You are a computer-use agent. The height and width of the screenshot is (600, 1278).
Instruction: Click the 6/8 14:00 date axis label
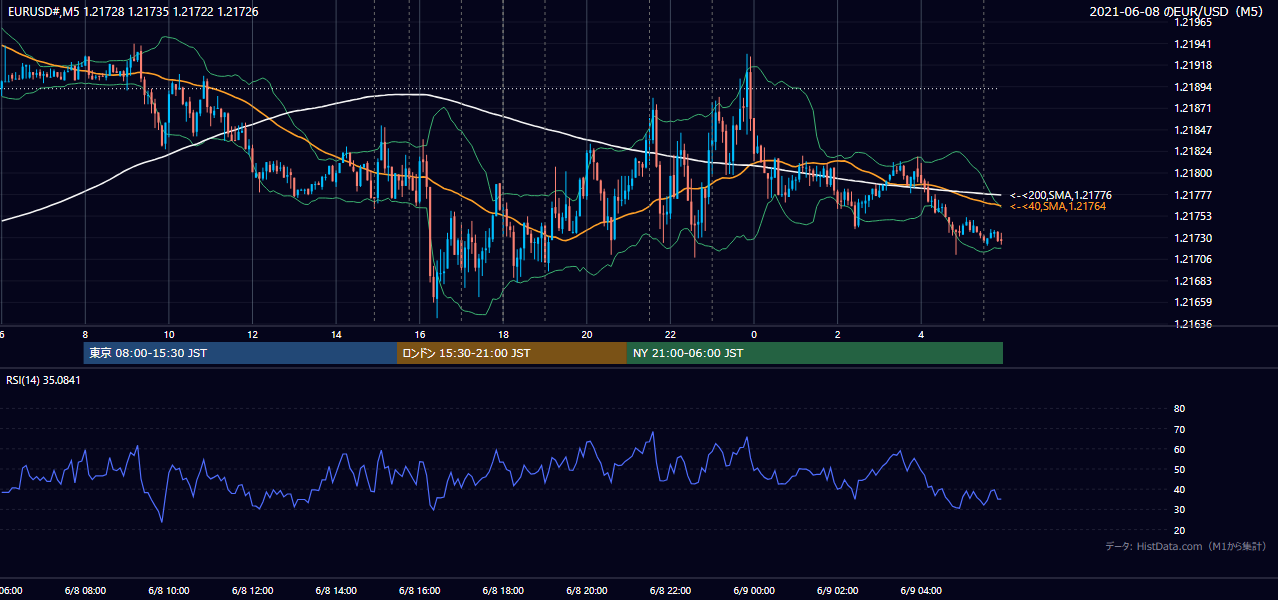click(335, 591)
